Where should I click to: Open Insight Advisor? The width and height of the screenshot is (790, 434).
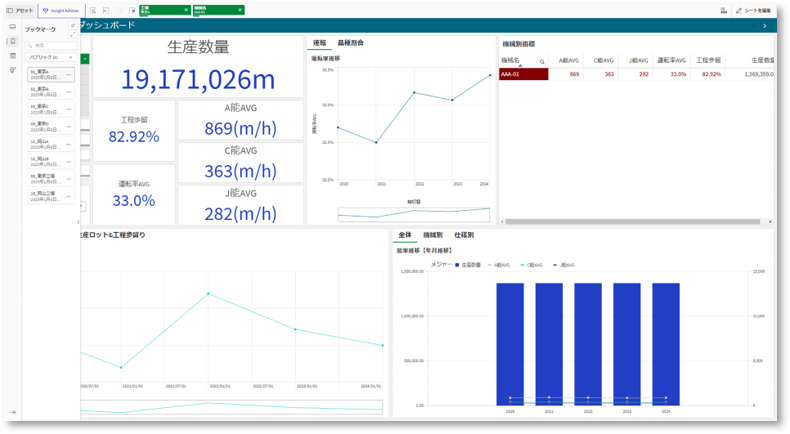click(61, 11)
